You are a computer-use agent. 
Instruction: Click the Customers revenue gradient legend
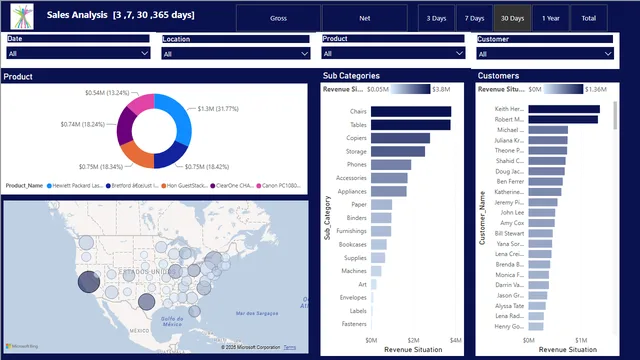tap(563, 89)
